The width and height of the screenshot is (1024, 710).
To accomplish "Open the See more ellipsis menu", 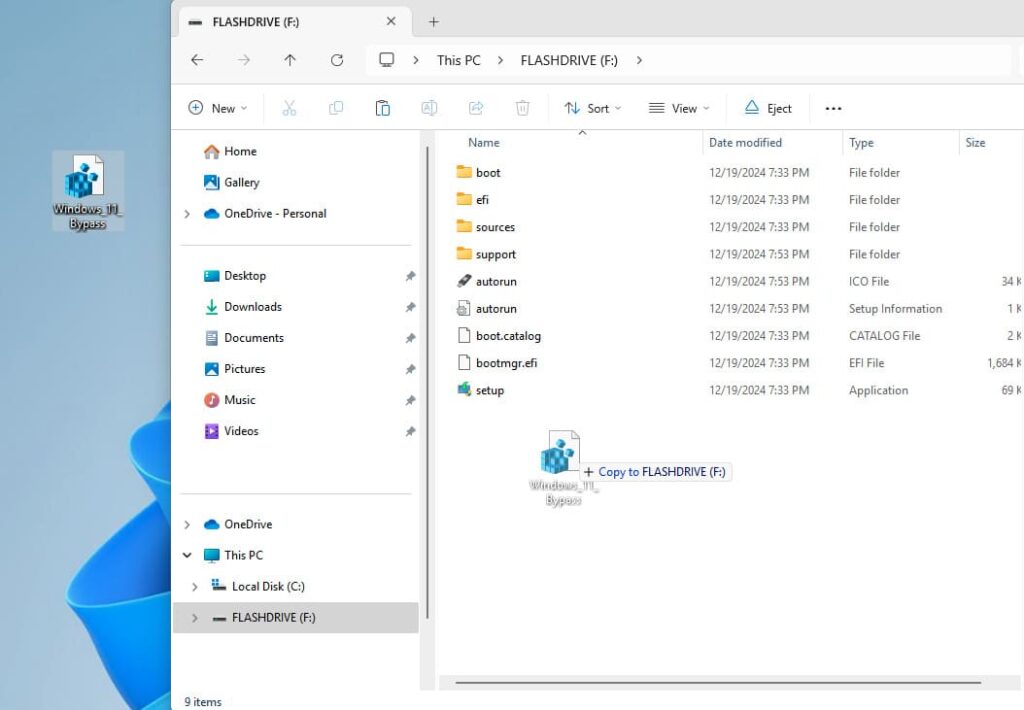I will pos(833,108).
